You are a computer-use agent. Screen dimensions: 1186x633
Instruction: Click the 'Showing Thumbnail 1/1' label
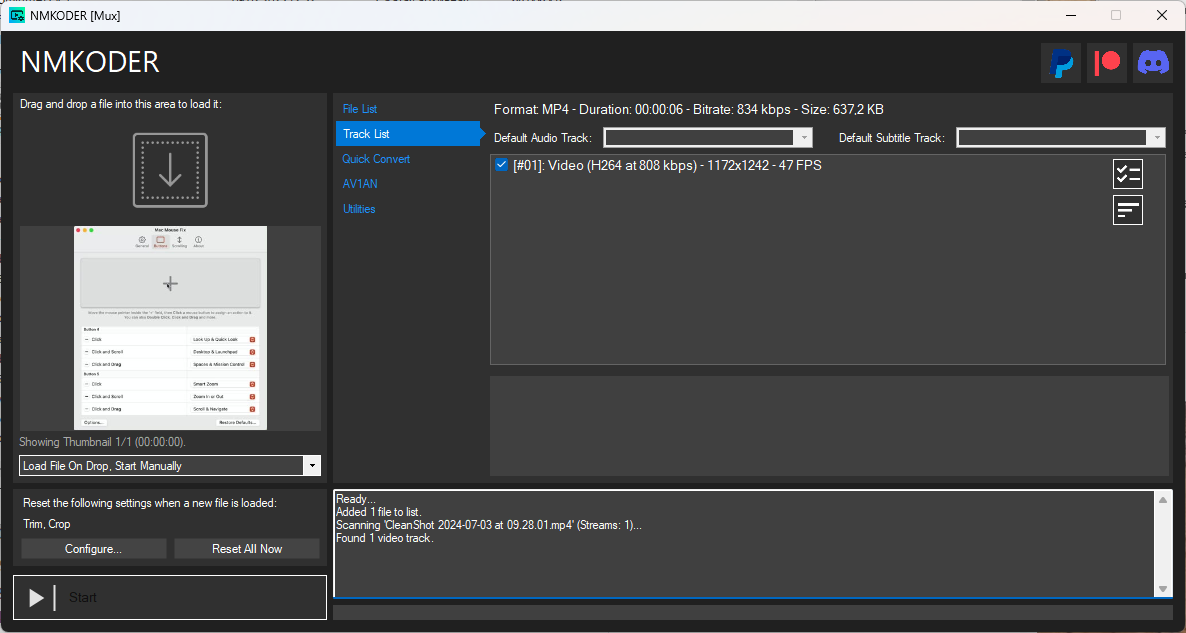pos(103,442)
